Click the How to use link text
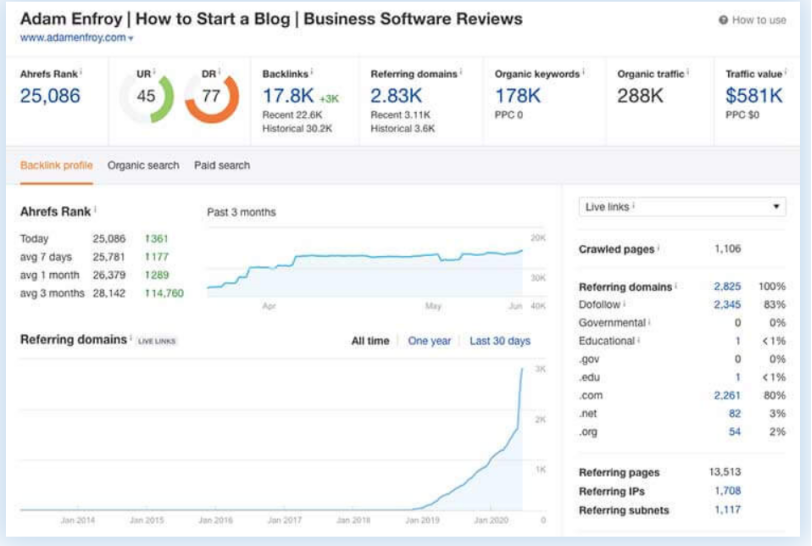This screenshot has width=812, height=546. (759, 20)
